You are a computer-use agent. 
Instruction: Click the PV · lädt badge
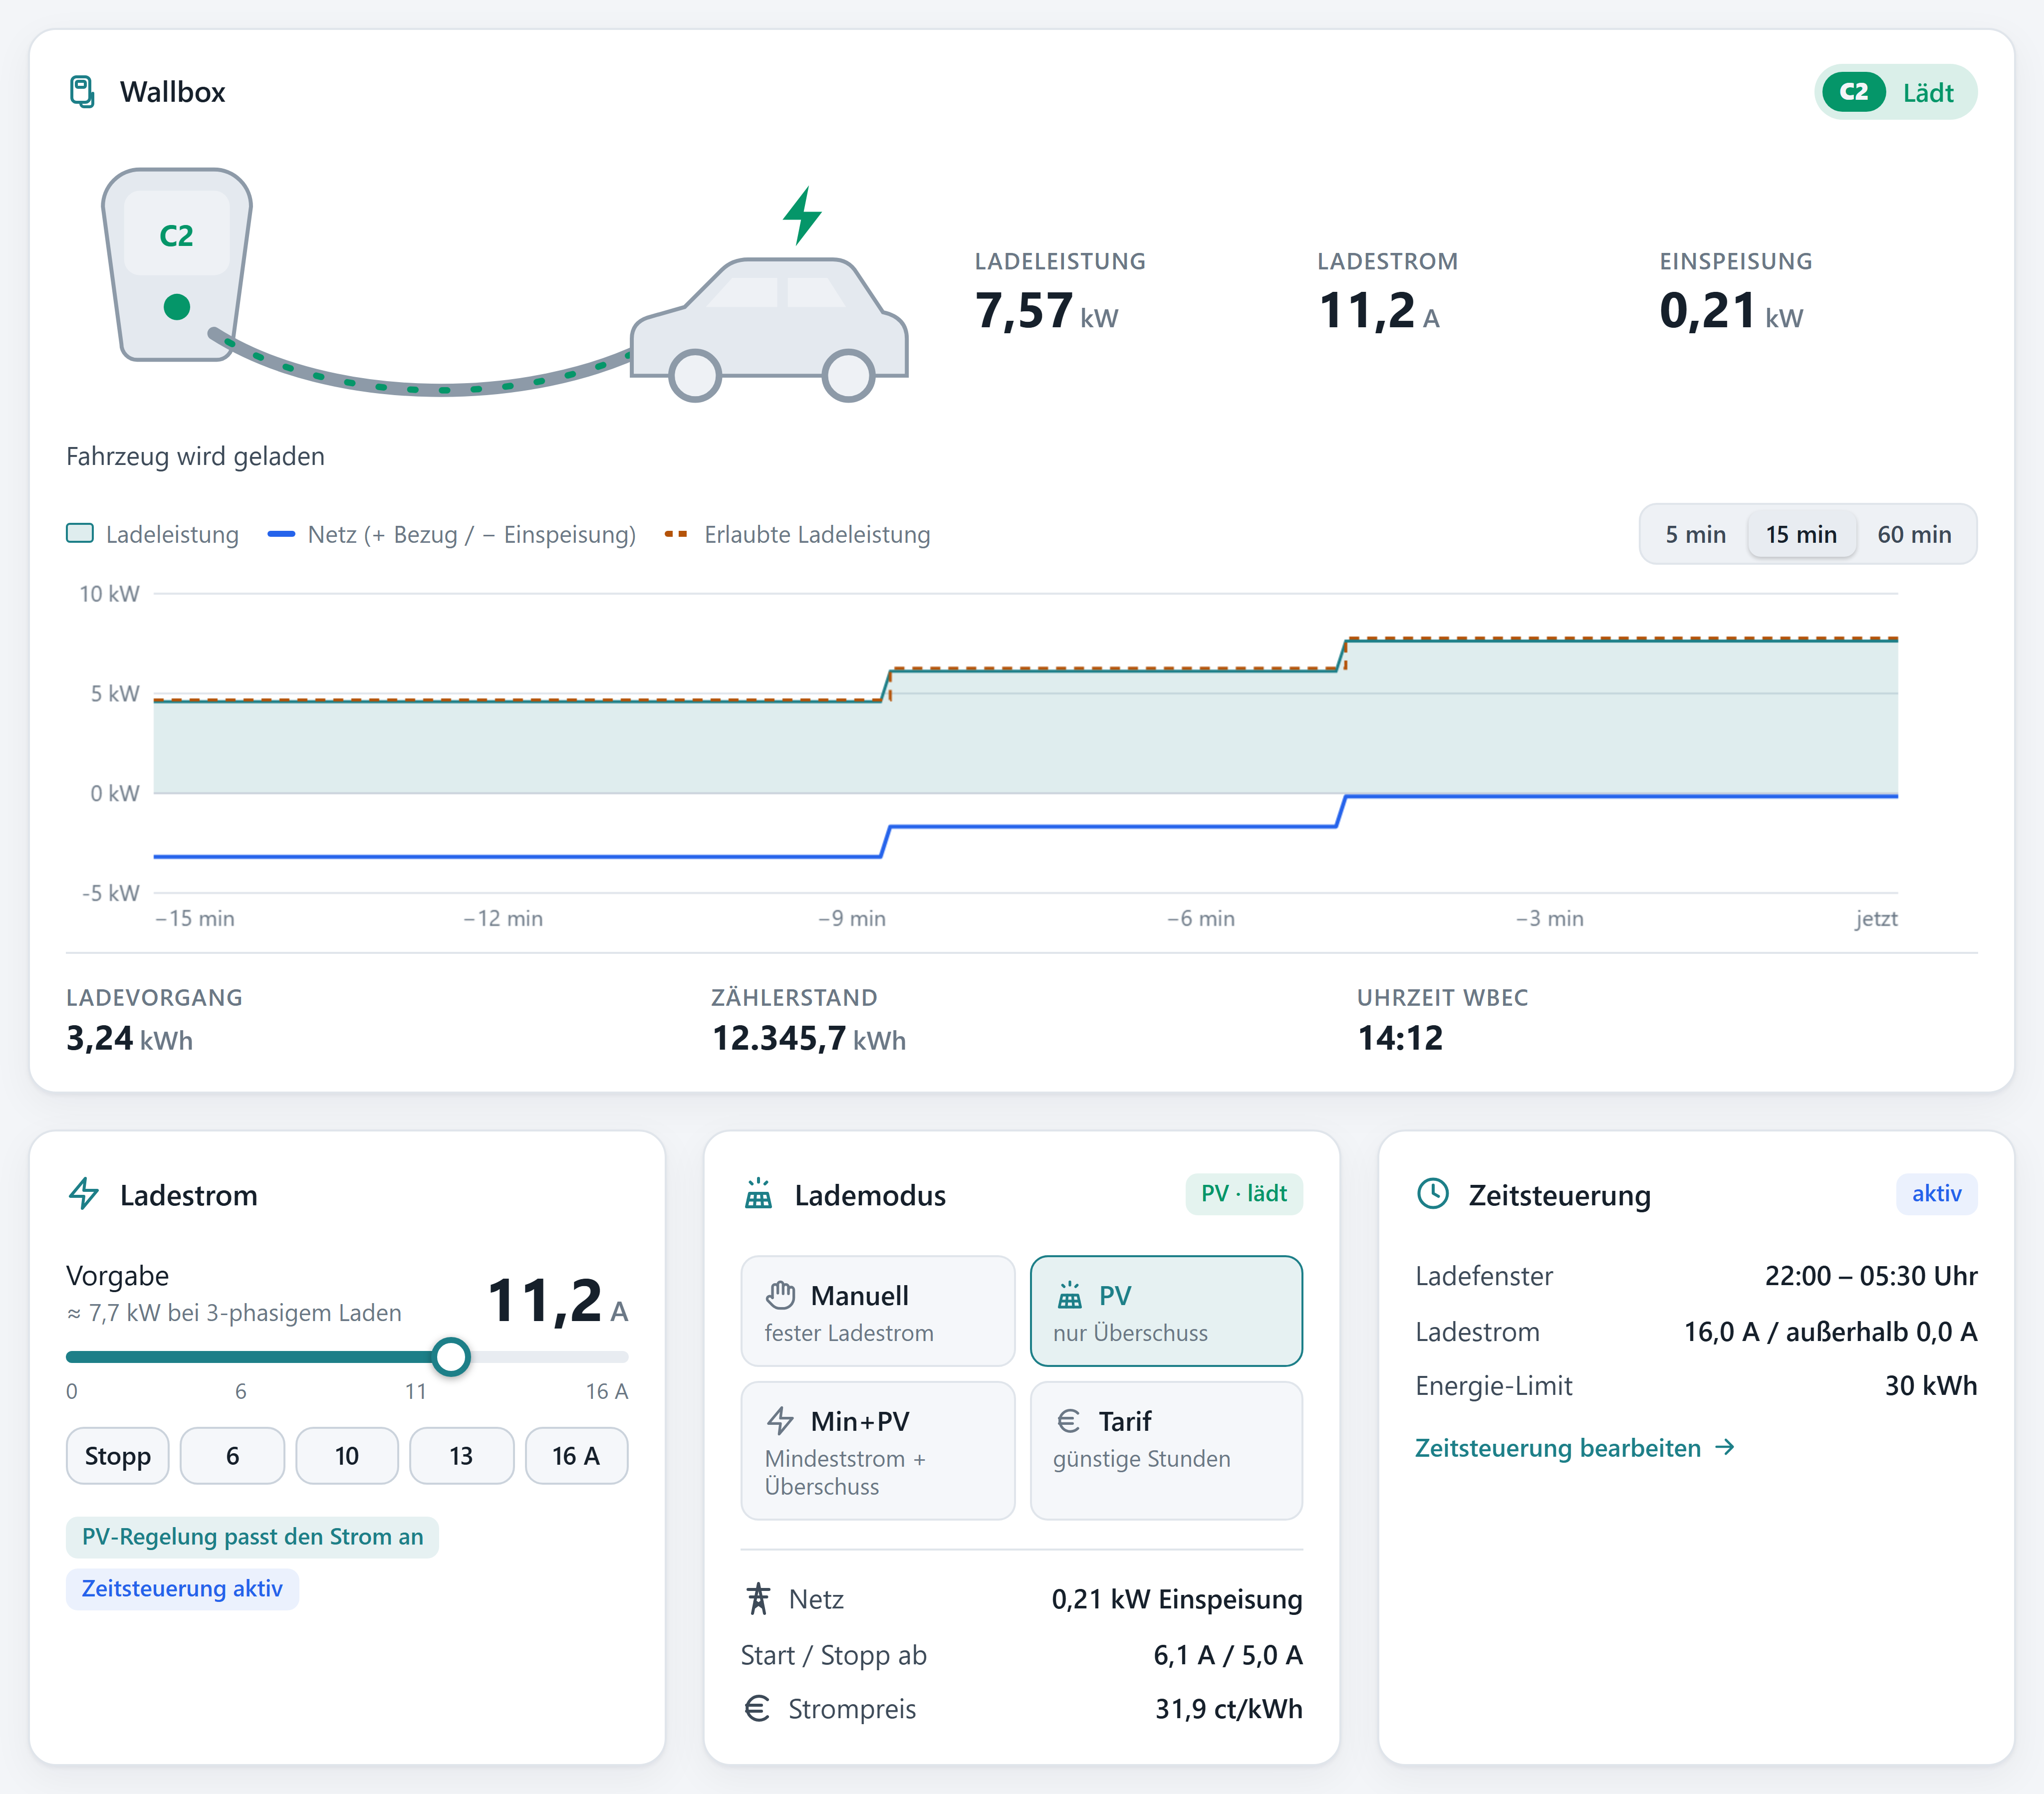tap(1244, 1194)
